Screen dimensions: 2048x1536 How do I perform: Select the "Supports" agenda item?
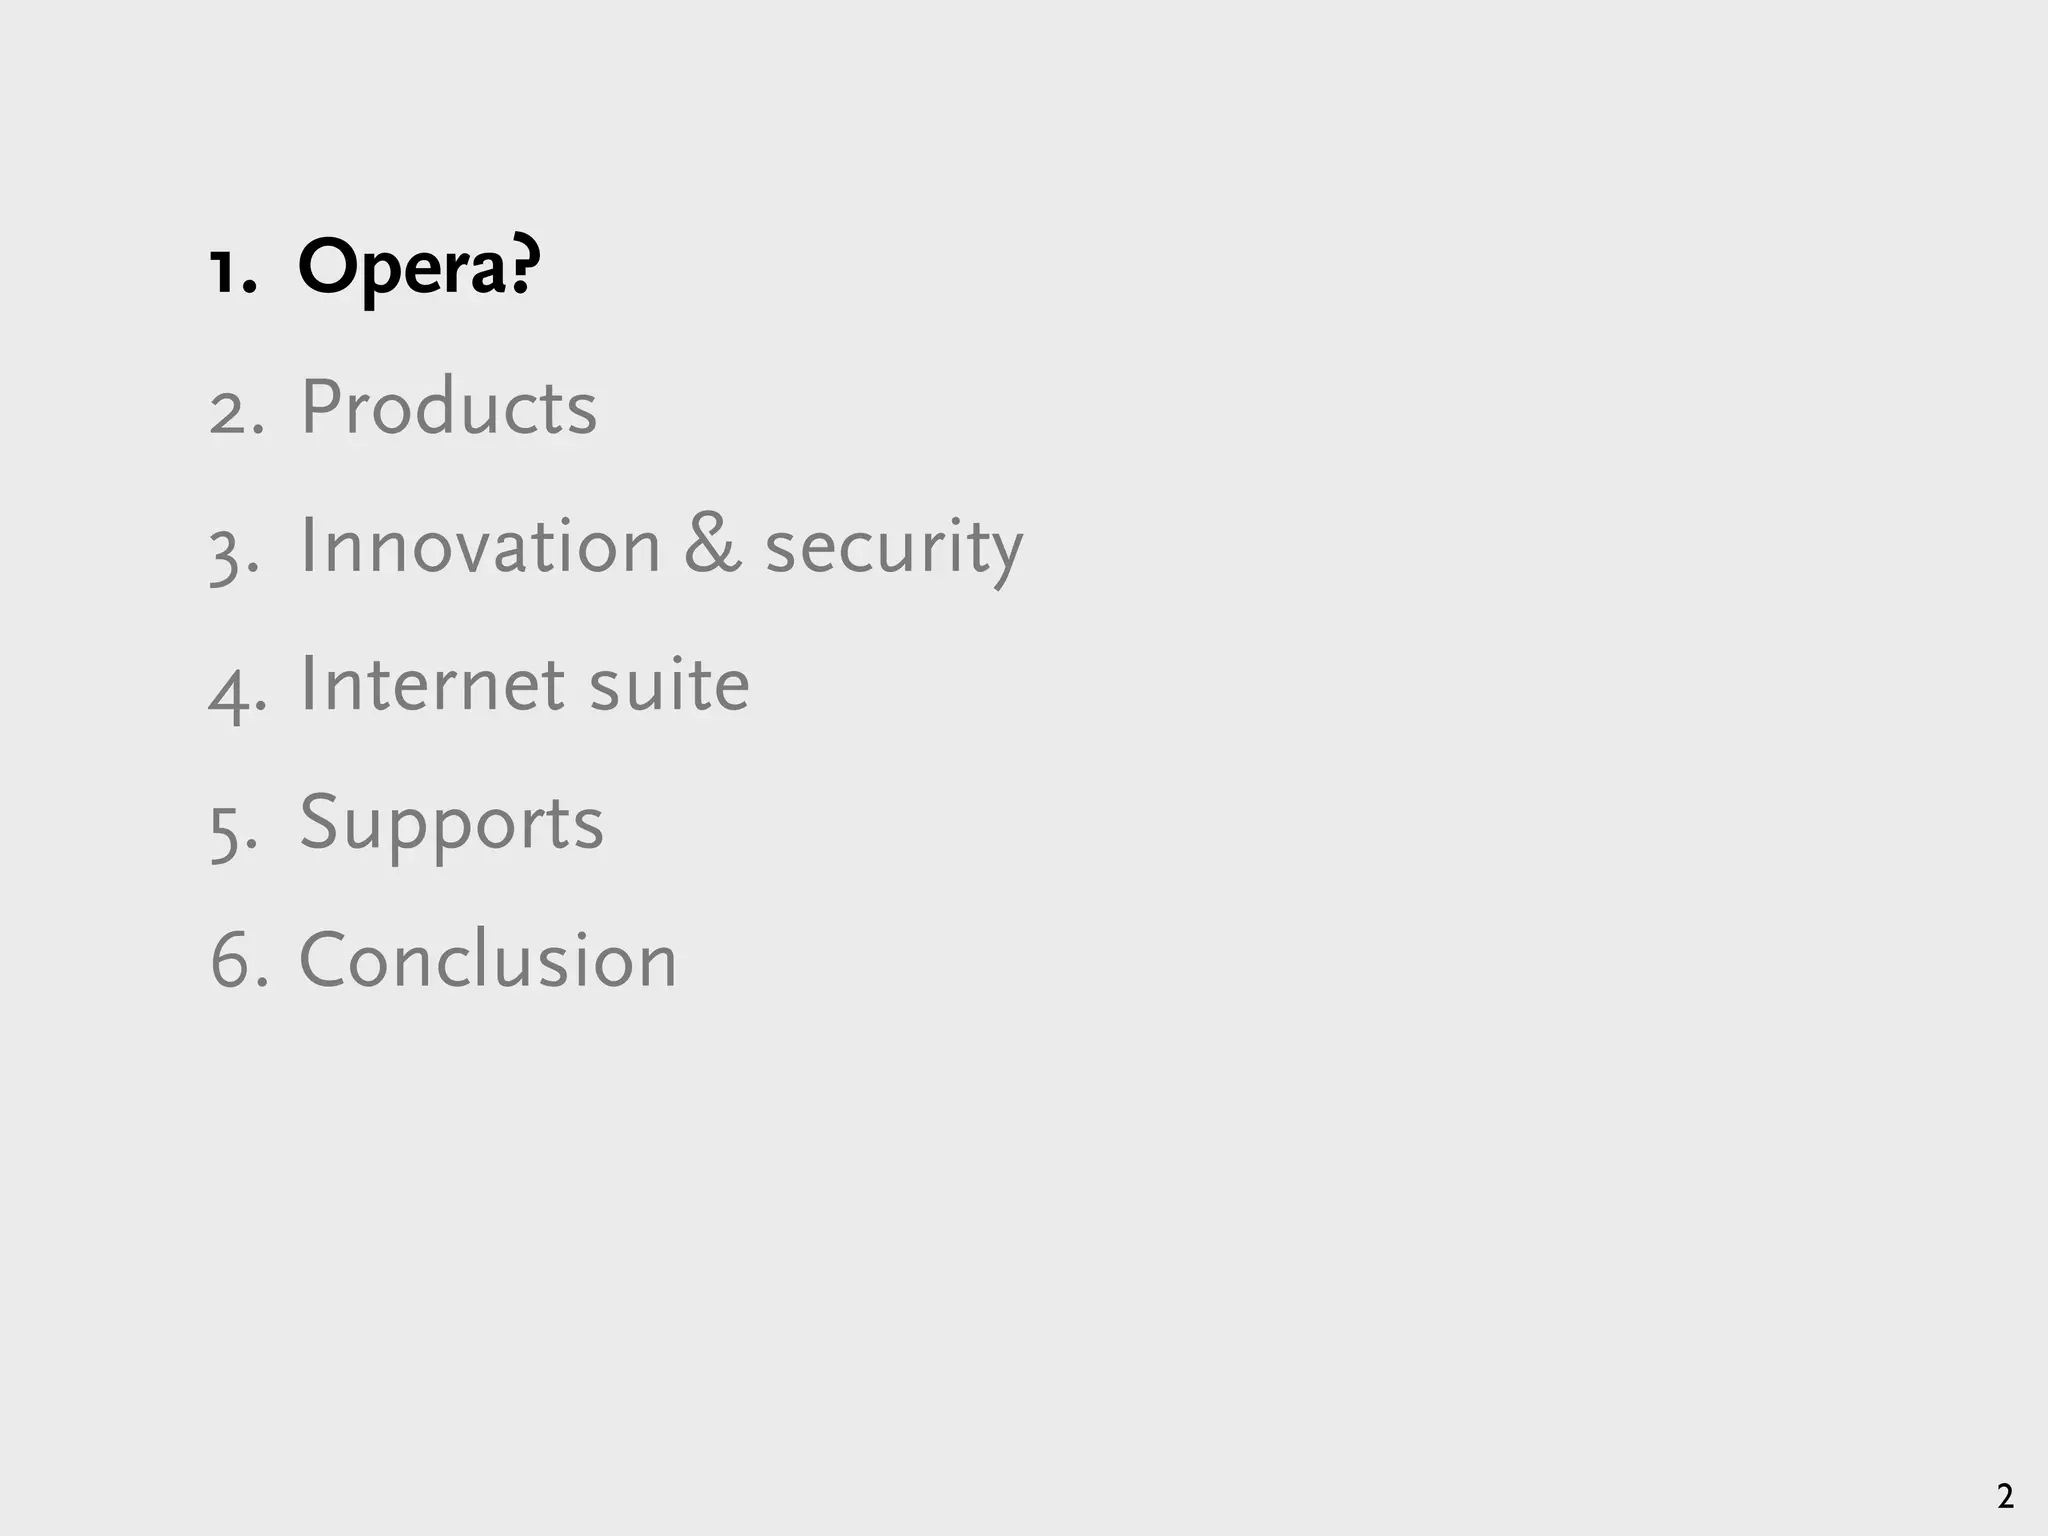(x=451, y=825)
